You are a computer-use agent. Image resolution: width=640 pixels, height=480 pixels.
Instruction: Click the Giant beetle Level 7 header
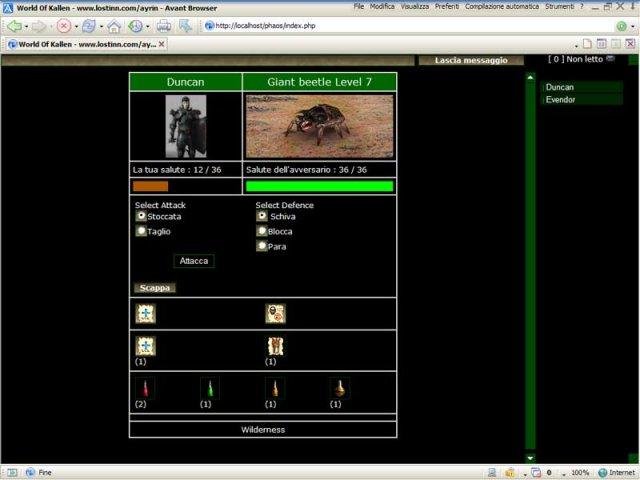(x=320, y=82)
